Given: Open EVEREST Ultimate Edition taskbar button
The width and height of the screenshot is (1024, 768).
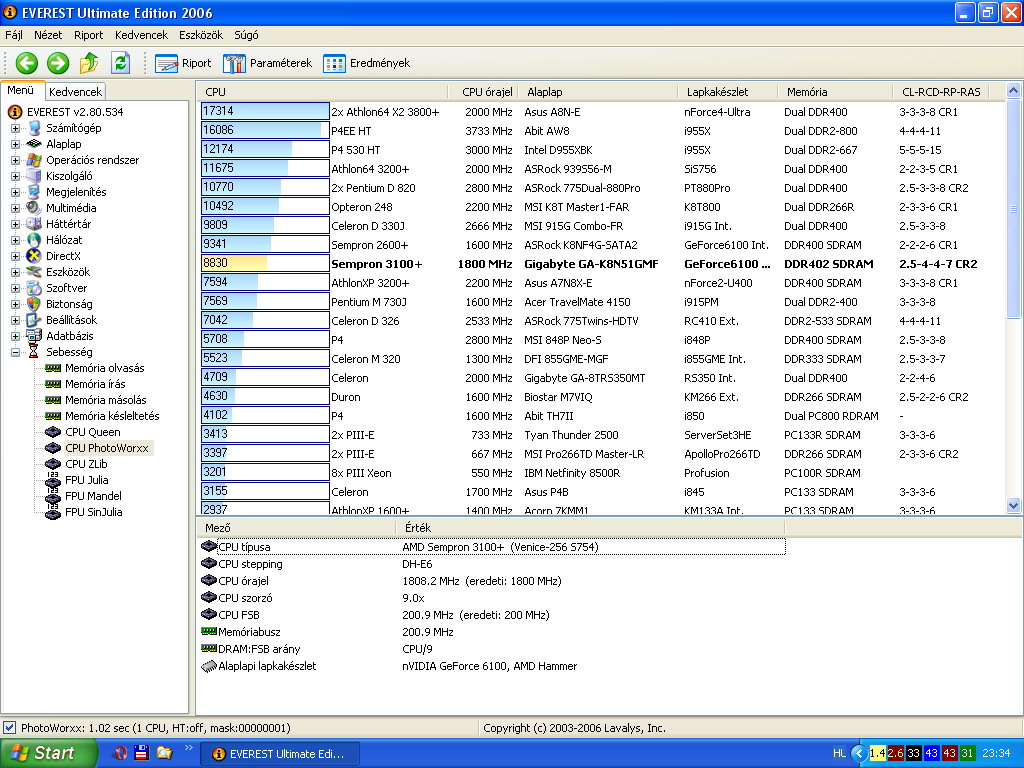Looking at the screenshot, I should click(280, 754).
